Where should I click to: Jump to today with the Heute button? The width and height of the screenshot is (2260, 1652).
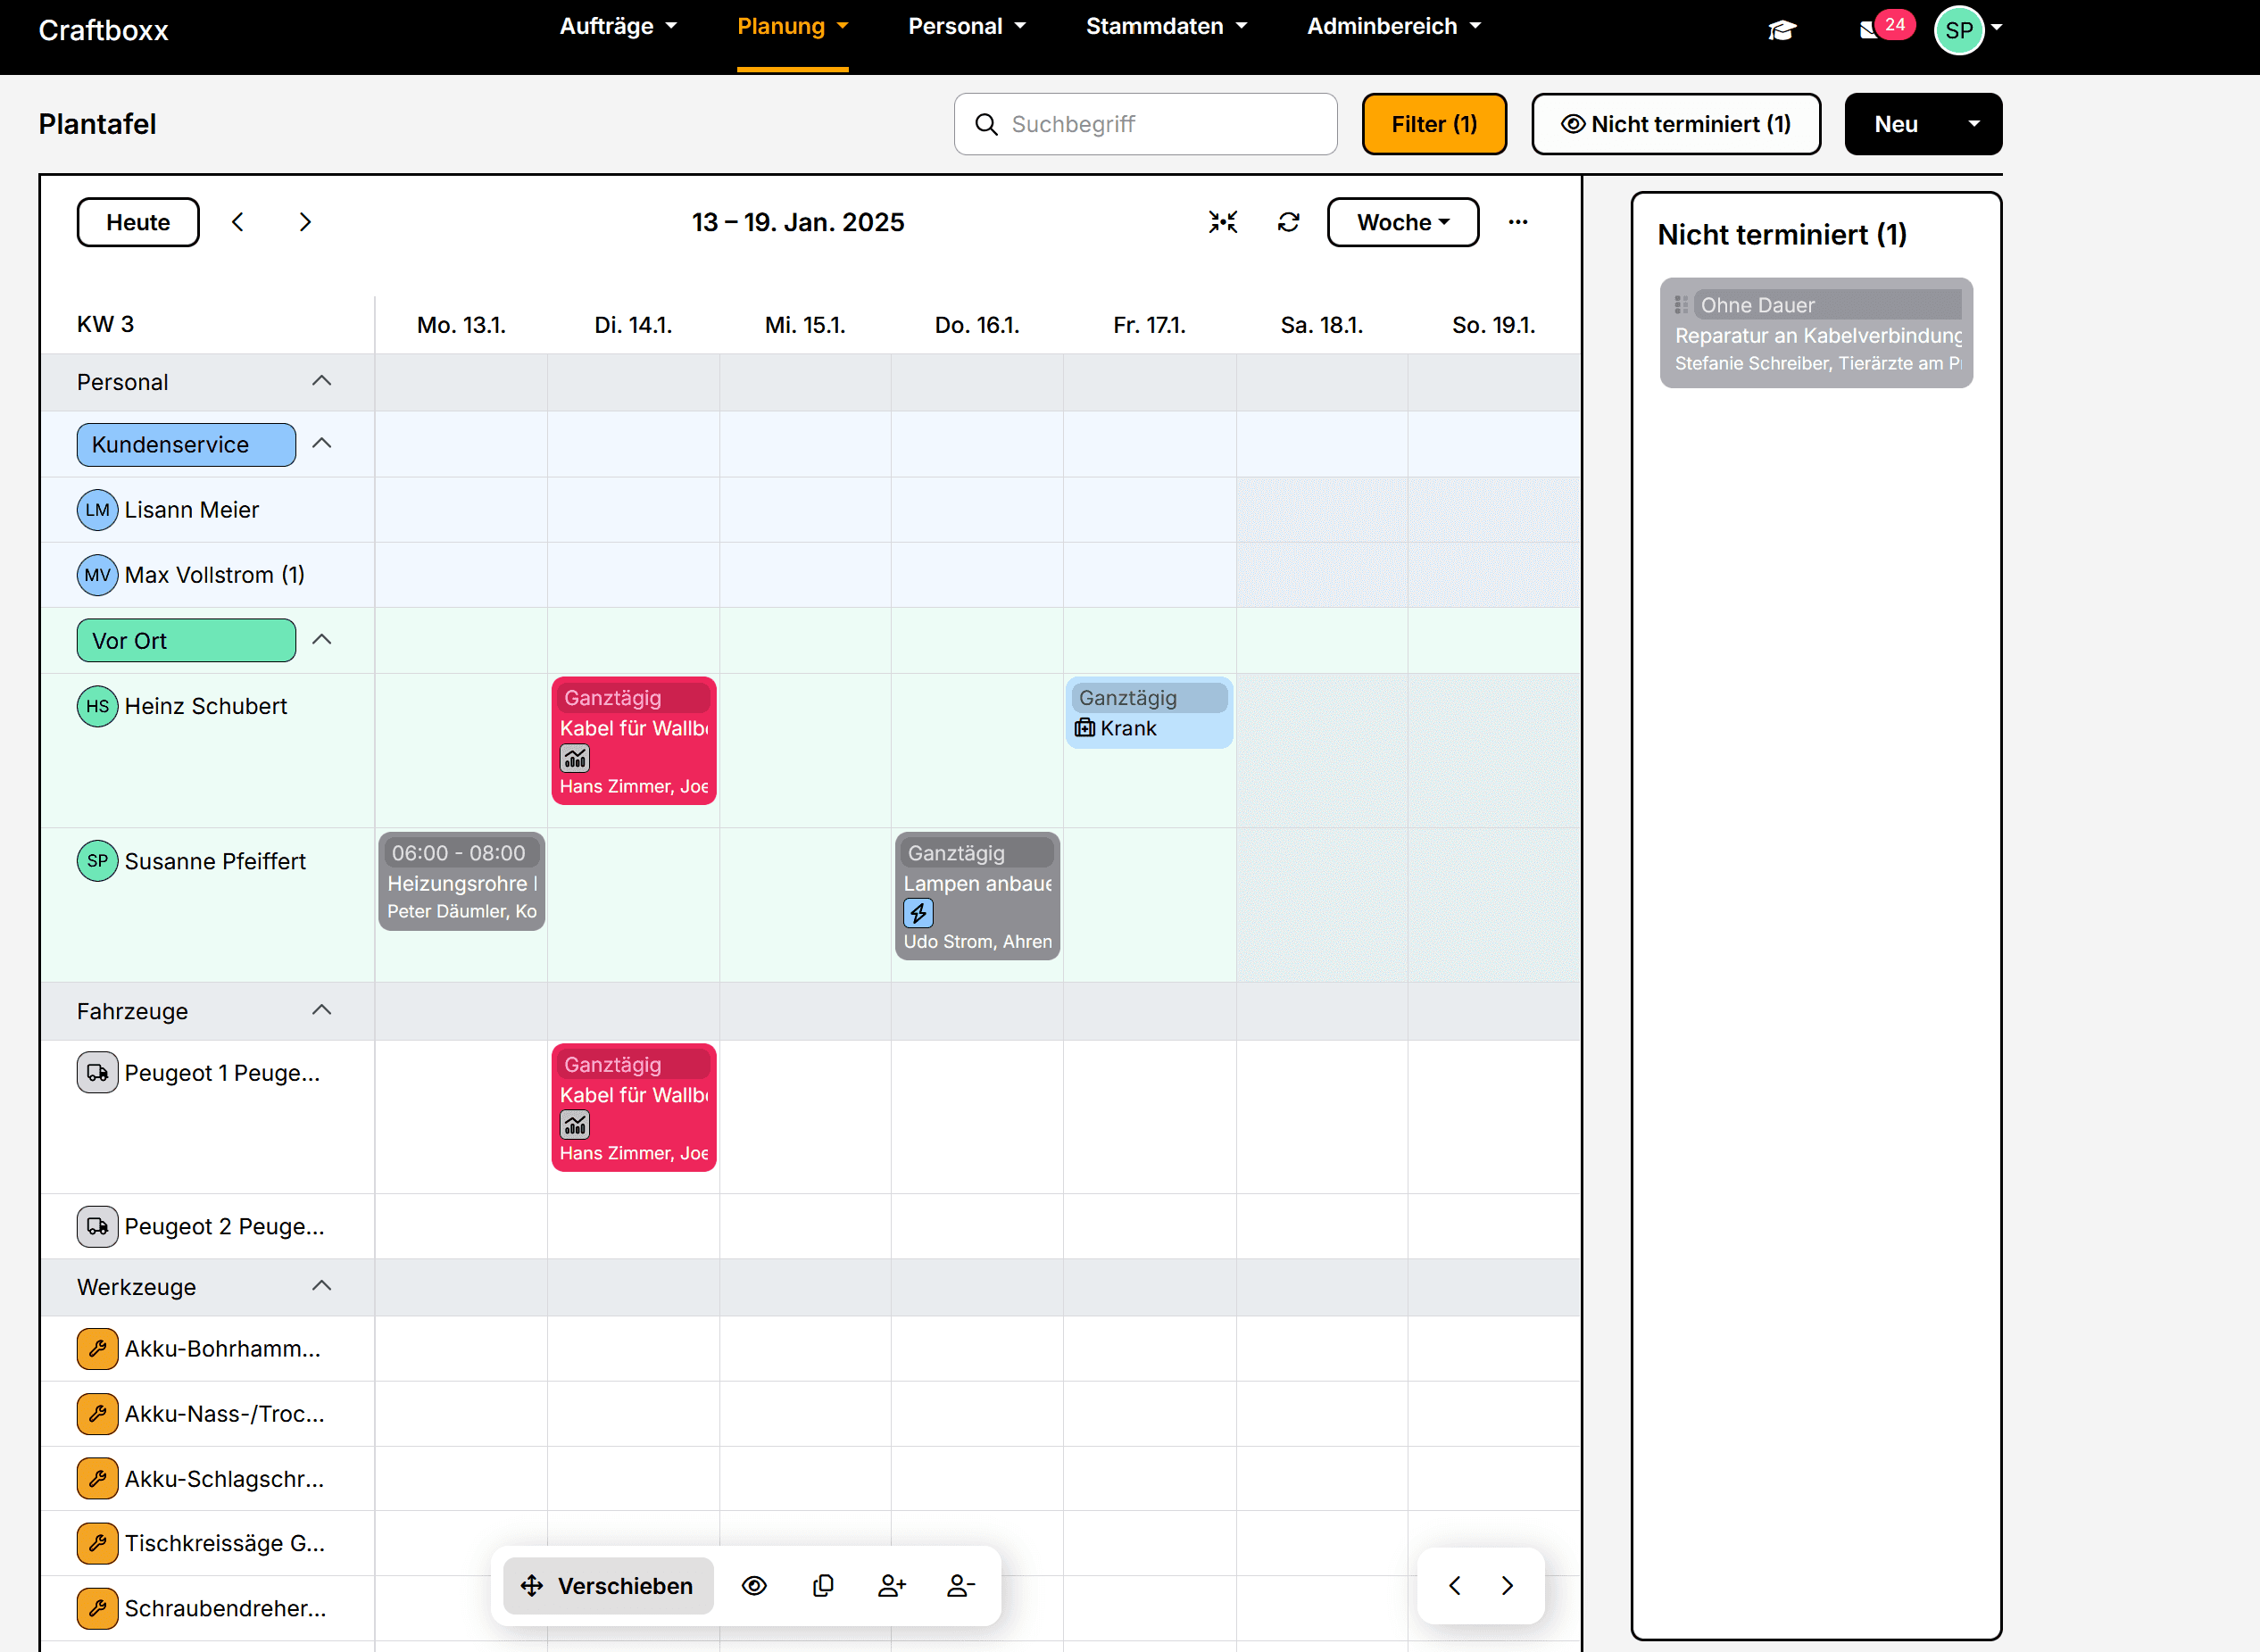[137, 222]
